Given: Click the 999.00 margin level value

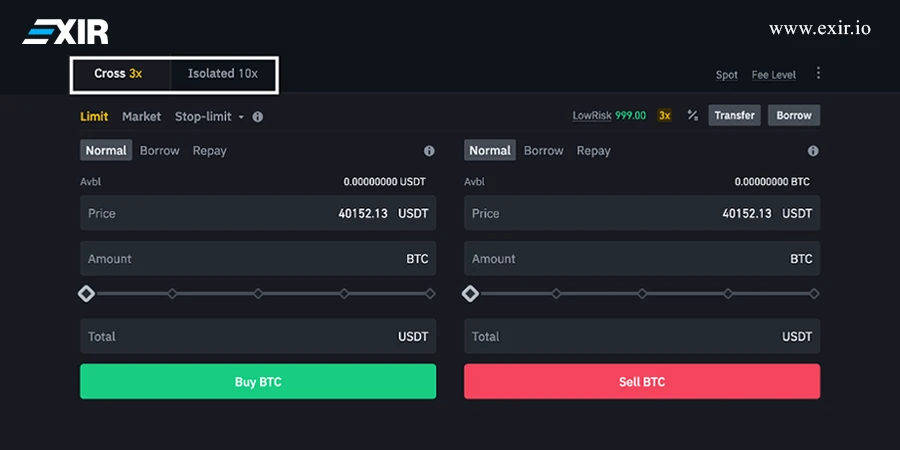Looking at the screenshot, I should tap(631, 115).
